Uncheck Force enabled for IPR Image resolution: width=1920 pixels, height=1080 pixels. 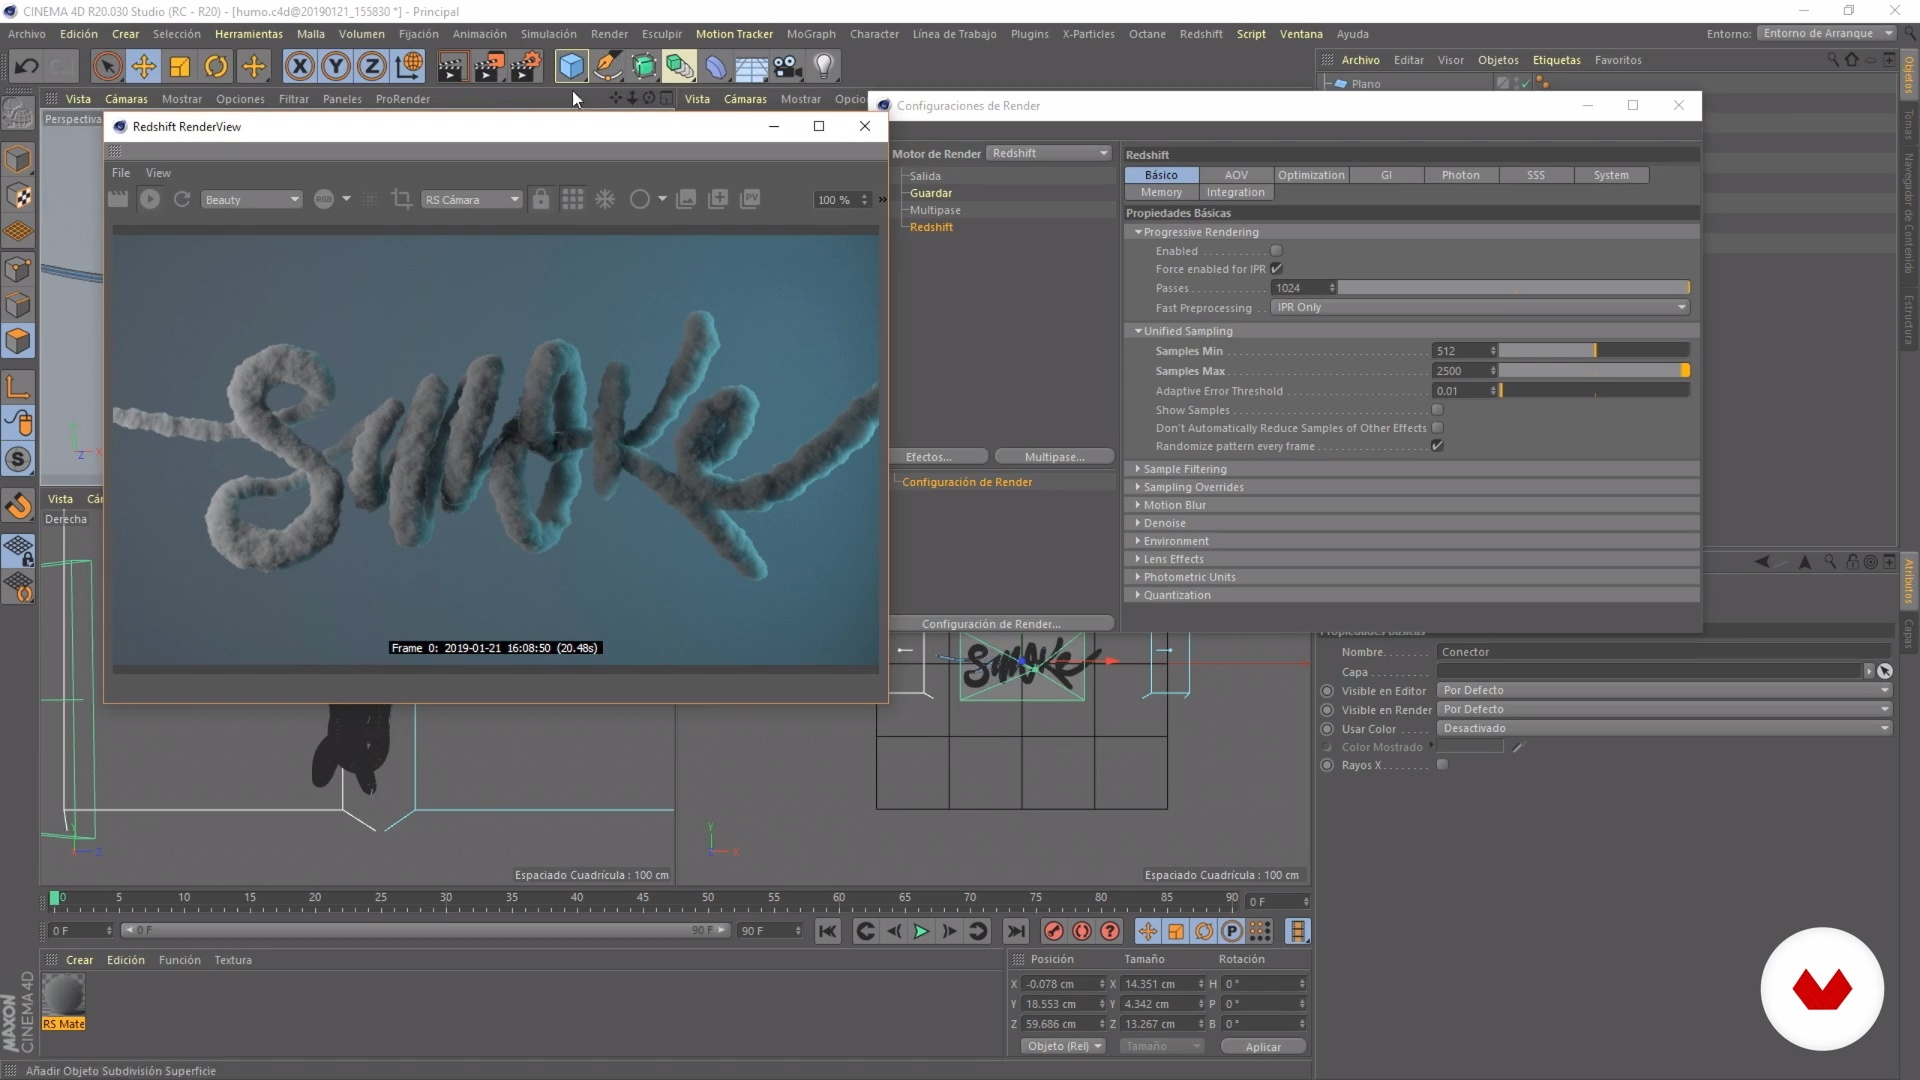coord(1276,269)
